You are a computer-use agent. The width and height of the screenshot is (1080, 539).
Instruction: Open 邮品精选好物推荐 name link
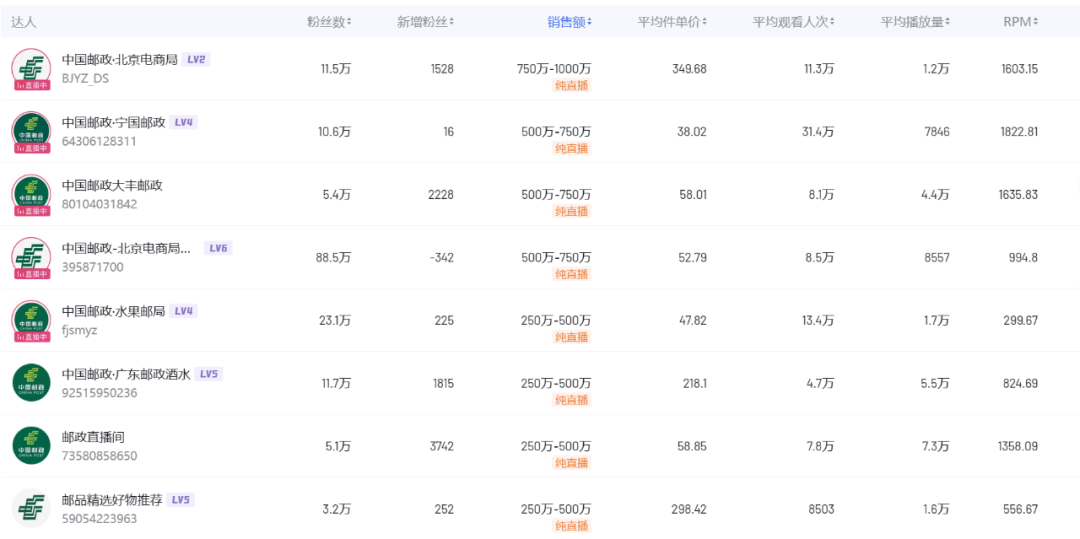click(x=112, y=500)
